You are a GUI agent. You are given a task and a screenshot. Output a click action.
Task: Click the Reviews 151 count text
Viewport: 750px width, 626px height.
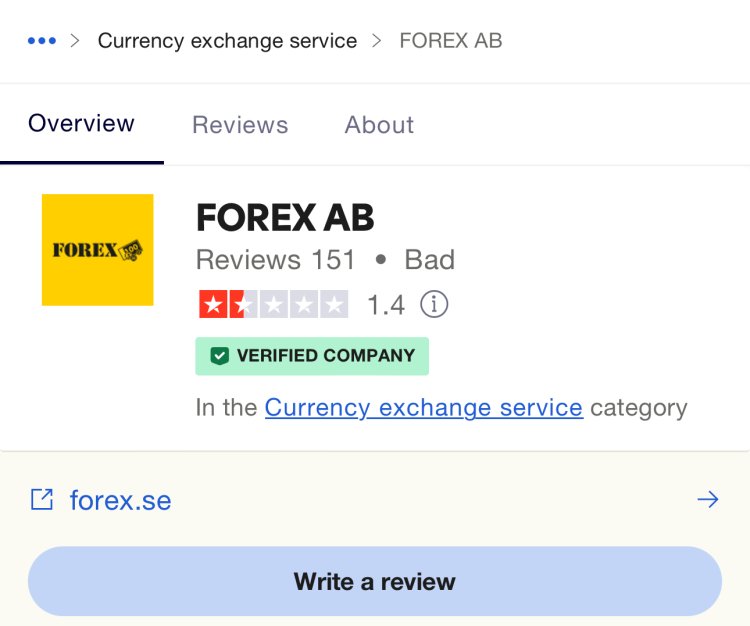(275, 260)
